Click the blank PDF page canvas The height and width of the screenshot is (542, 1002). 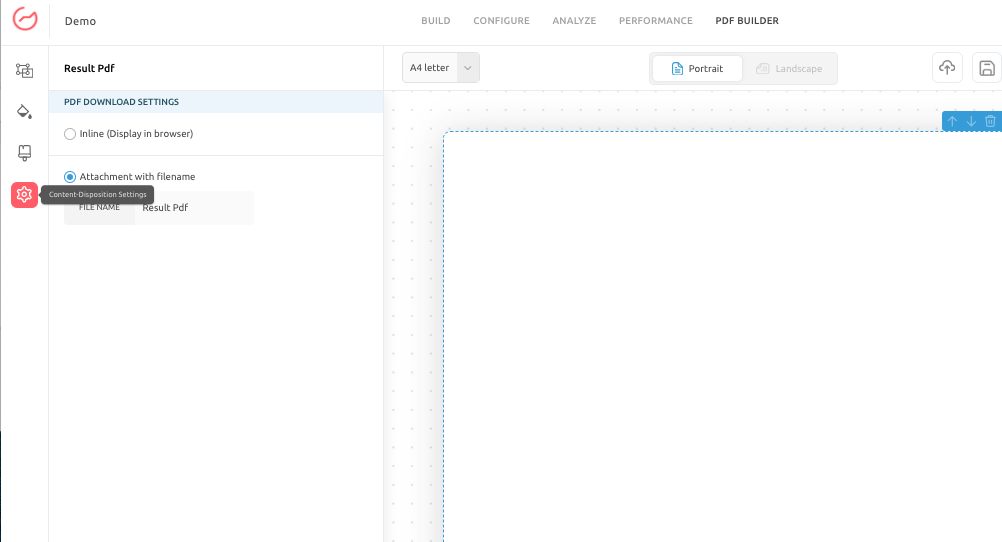[722, 337]
